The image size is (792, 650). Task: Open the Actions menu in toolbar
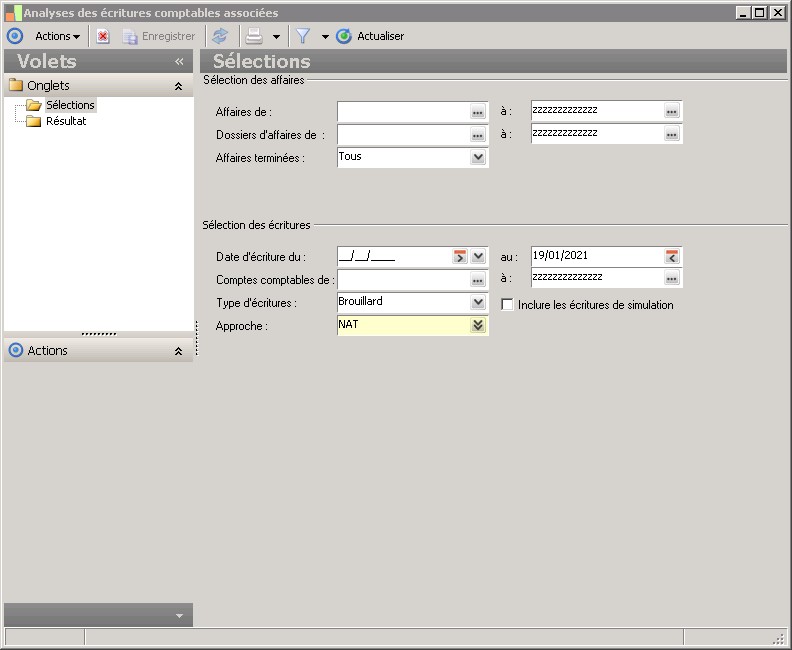(57, 36)
